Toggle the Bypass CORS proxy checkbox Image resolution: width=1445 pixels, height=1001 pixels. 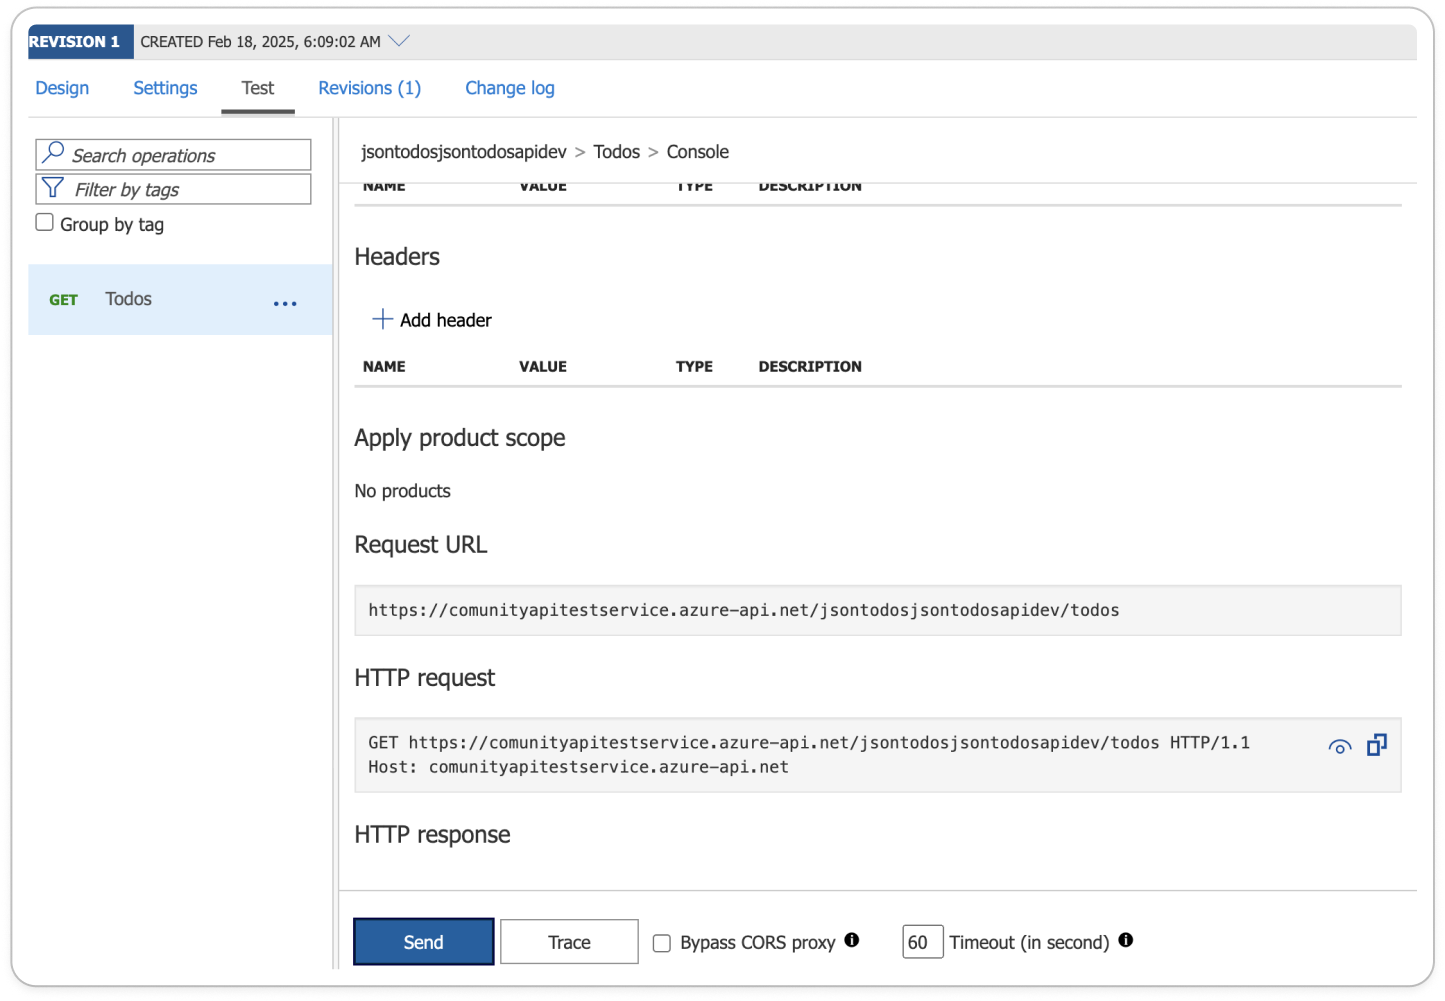[662, 943]
